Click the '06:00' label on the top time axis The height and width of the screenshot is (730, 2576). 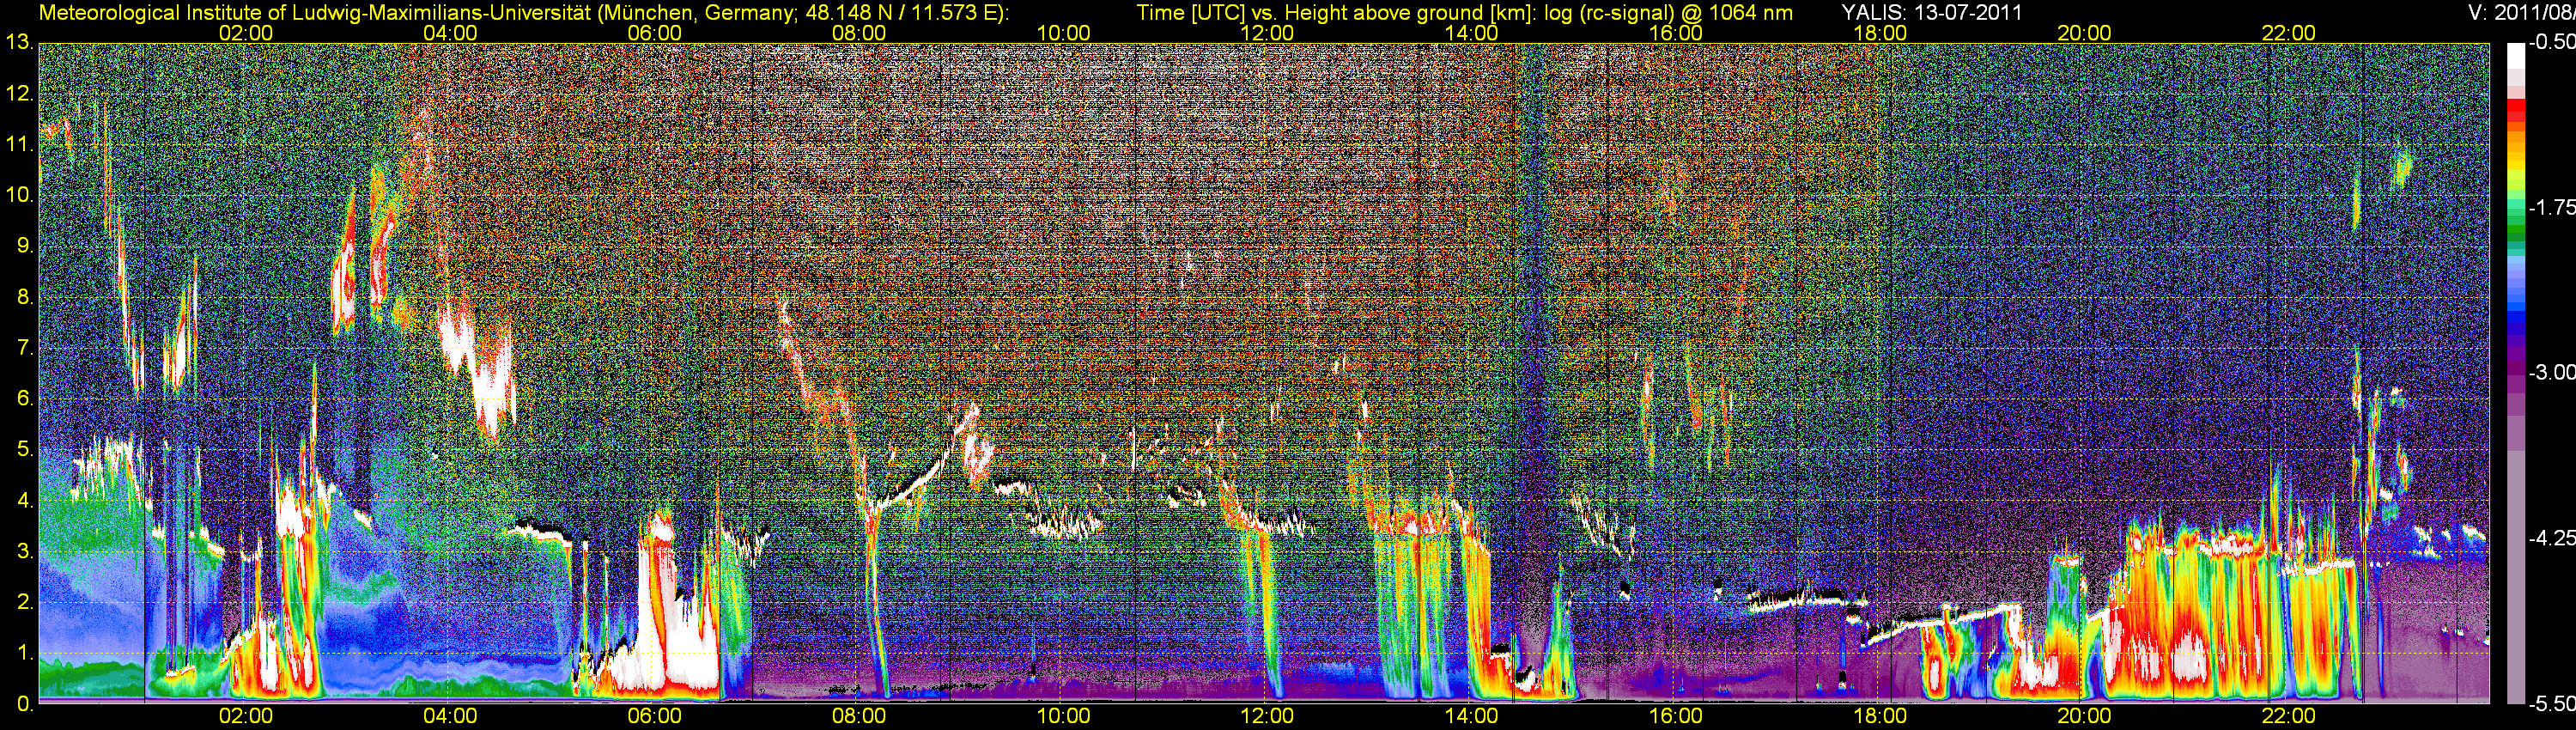[x=655, y=33]
